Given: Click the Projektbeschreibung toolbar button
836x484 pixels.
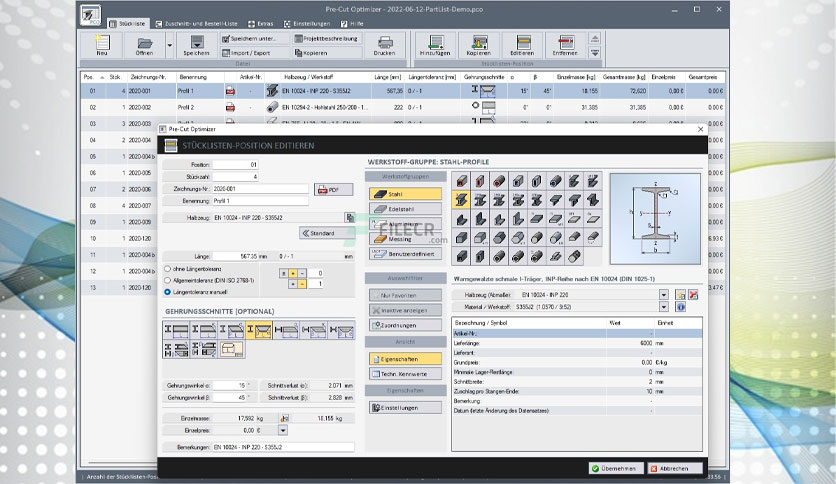Looking at the screenshot, I should (327, 39).
